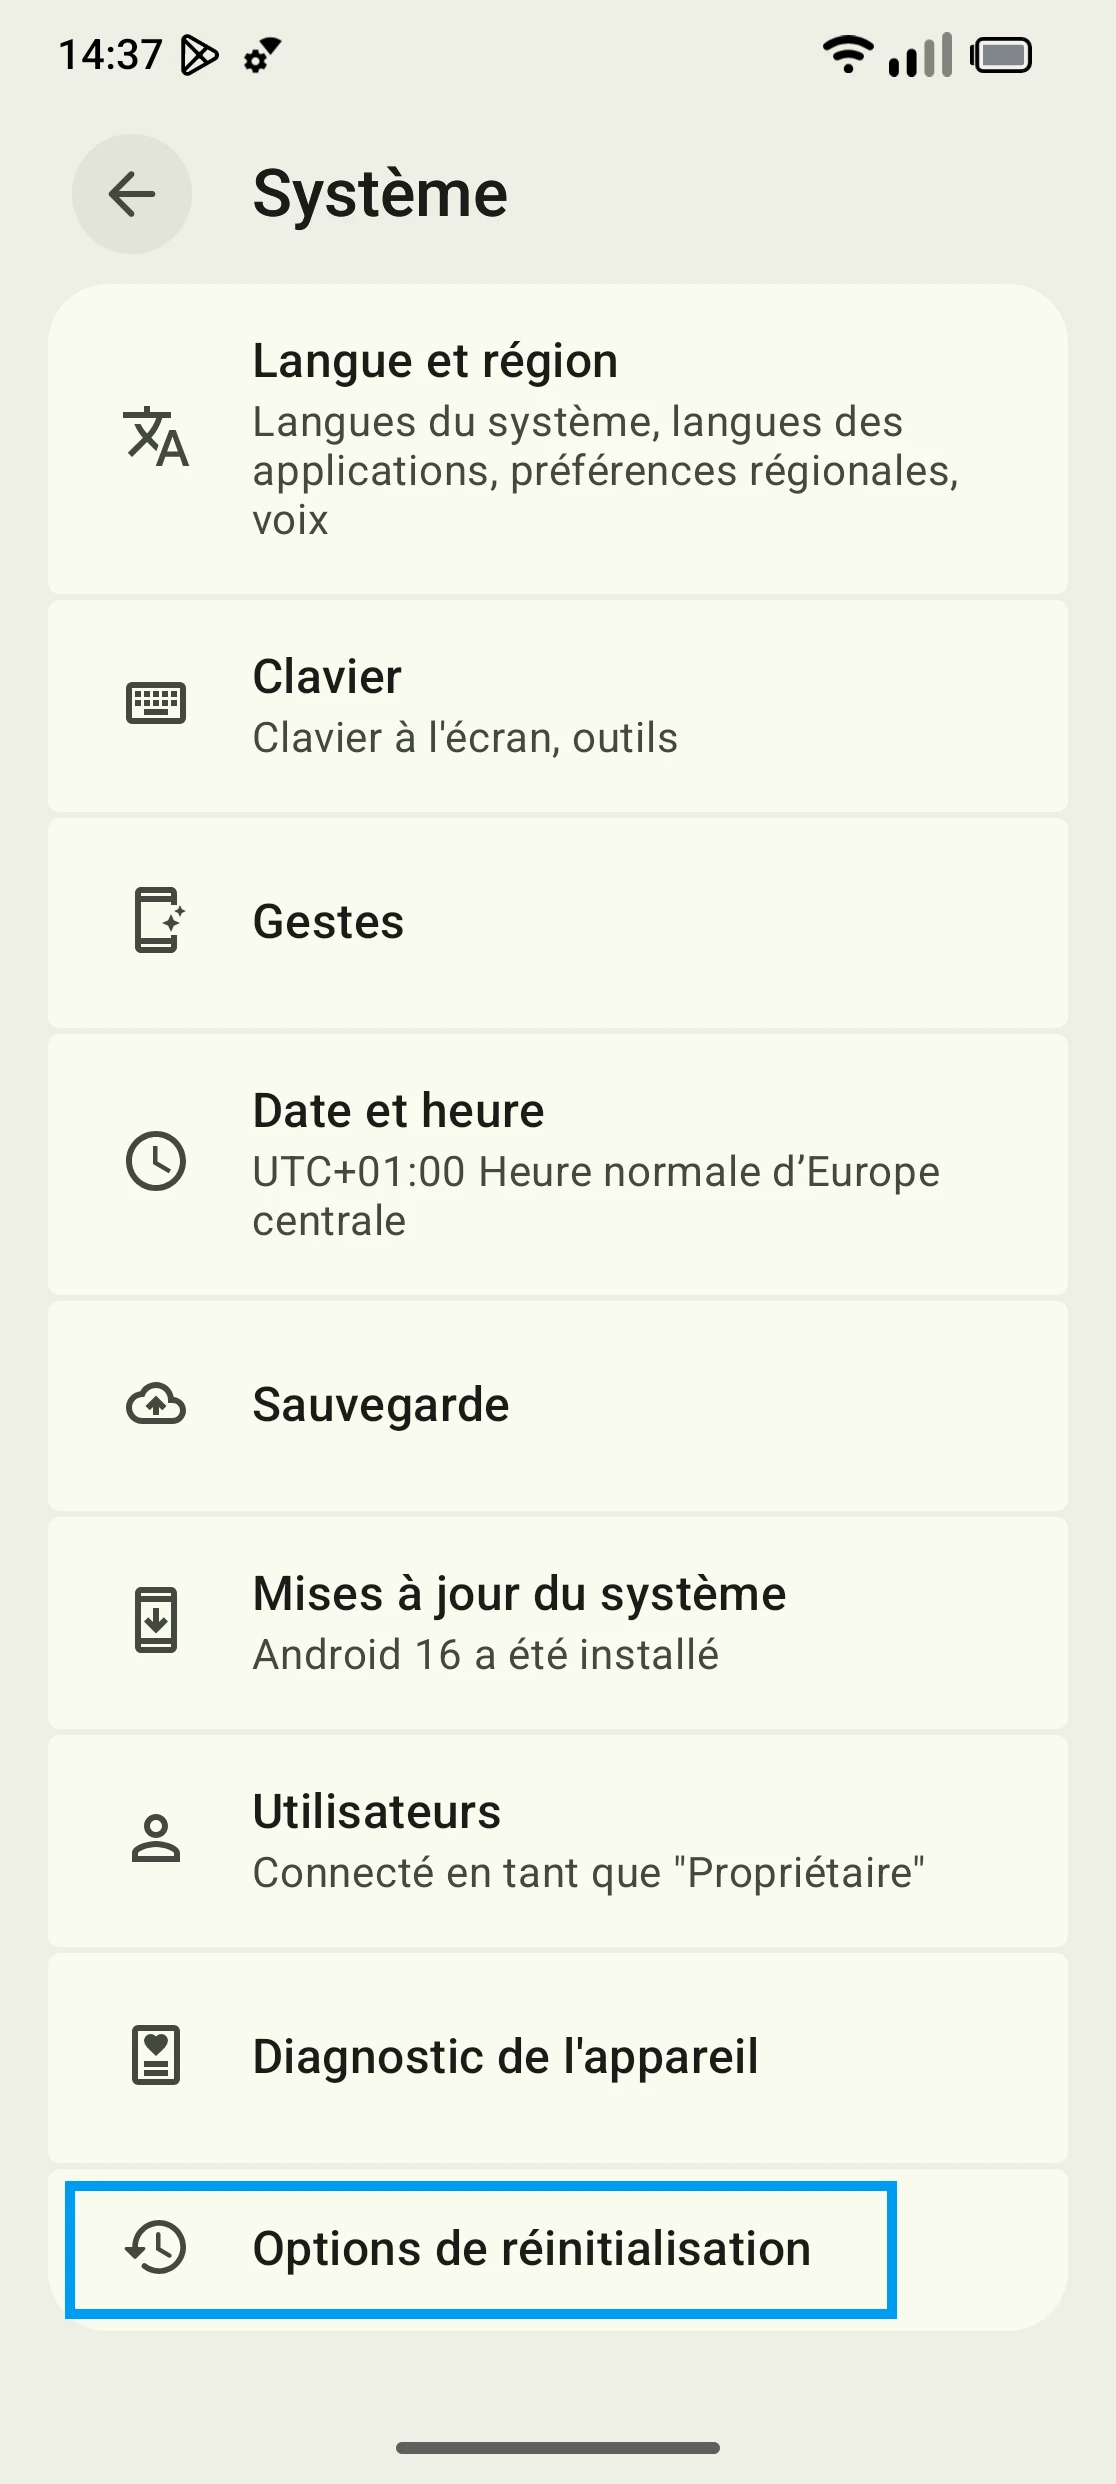Open Options de réinitialisation

click(x=530, y=2249)
